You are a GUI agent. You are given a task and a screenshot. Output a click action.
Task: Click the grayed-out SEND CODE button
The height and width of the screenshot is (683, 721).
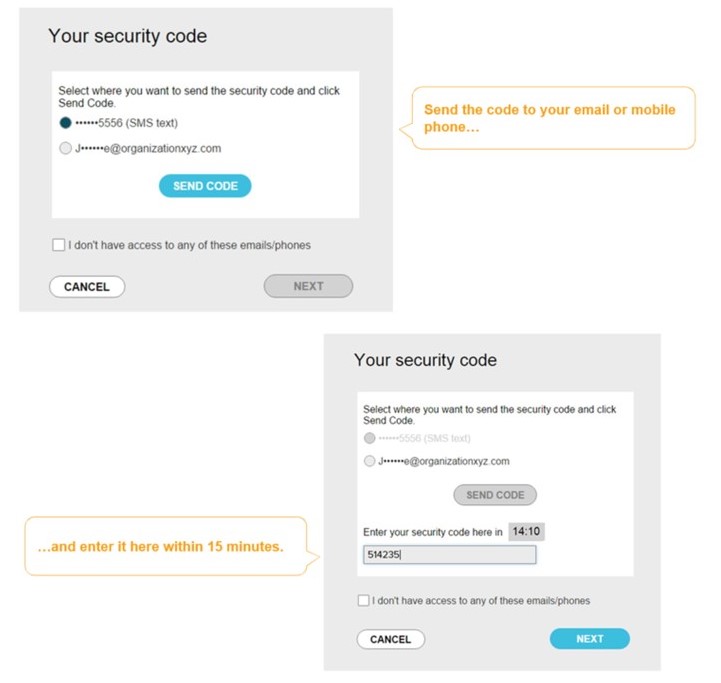495,495
